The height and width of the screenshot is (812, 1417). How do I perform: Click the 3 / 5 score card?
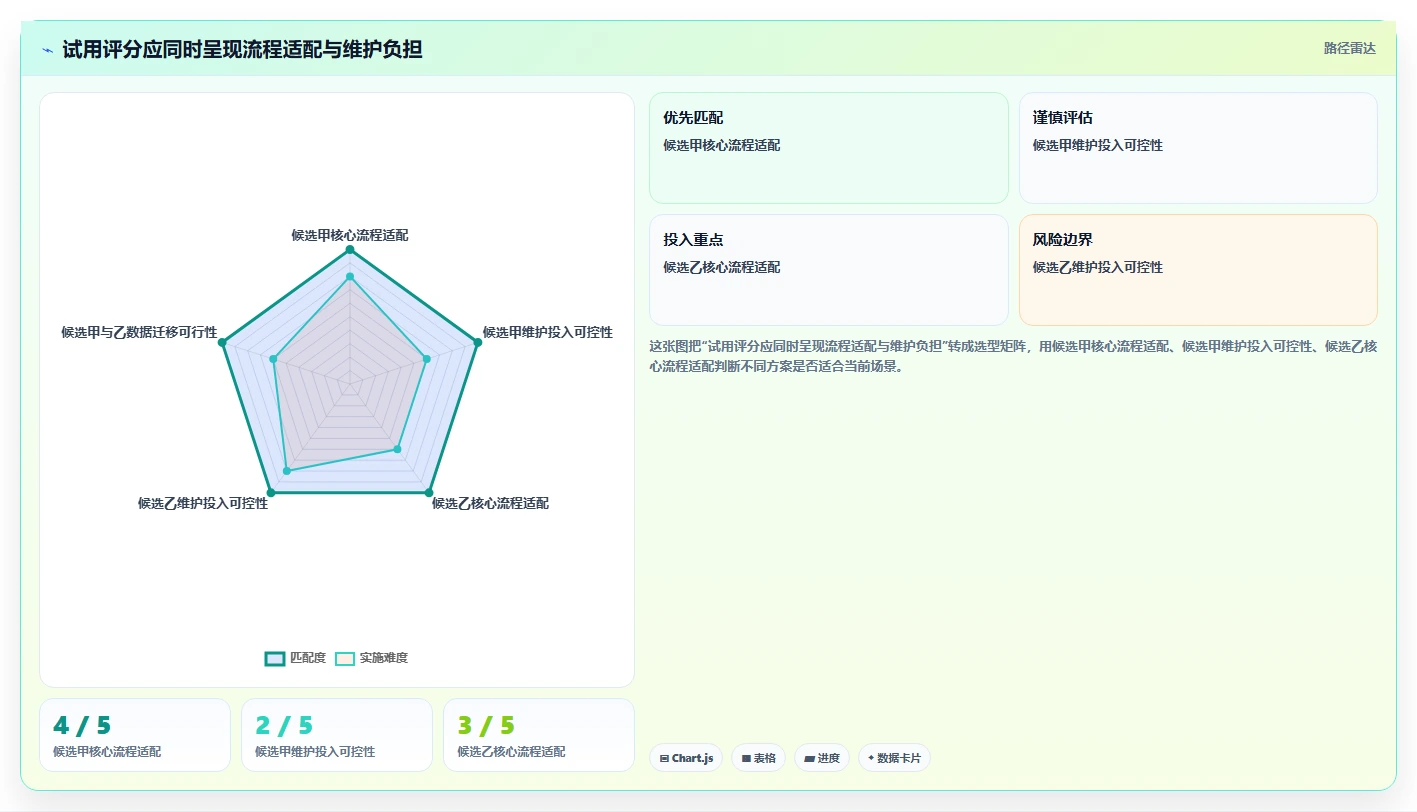539,735
